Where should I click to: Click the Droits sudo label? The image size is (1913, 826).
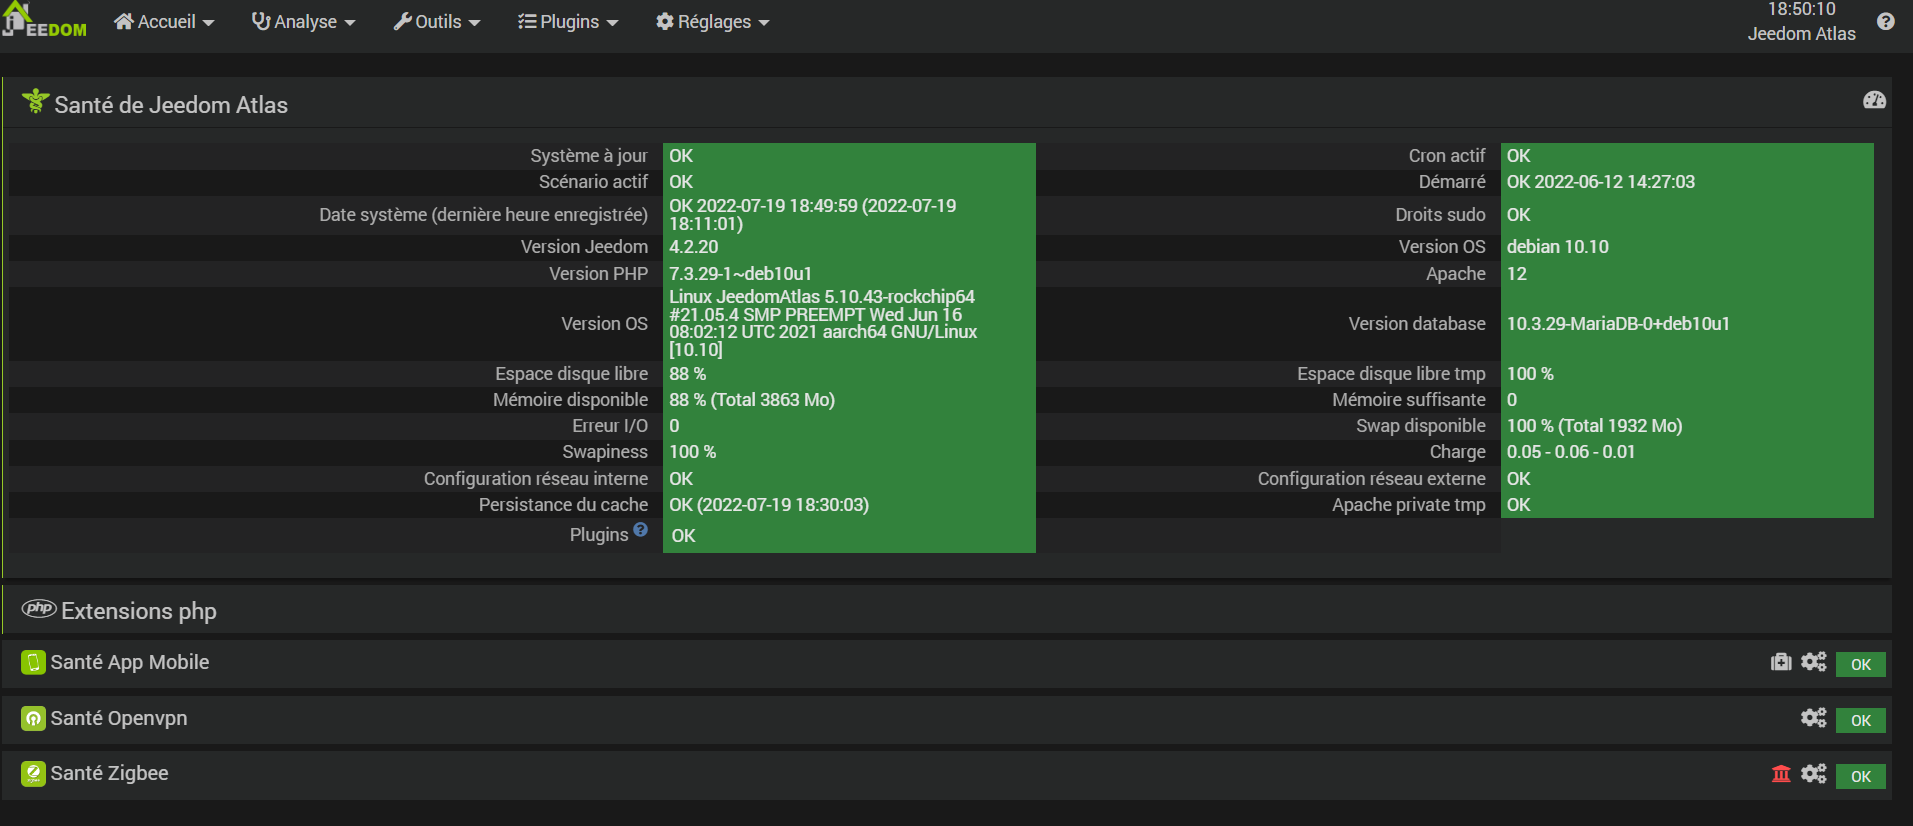[x=1441, y=215]
